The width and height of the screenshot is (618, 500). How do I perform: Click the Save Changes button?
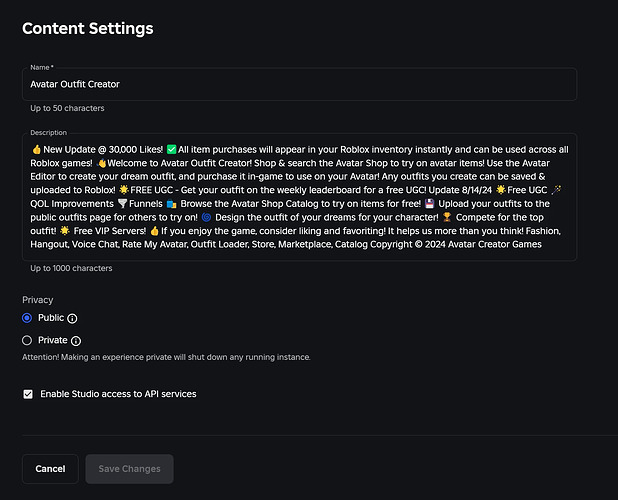129,469
